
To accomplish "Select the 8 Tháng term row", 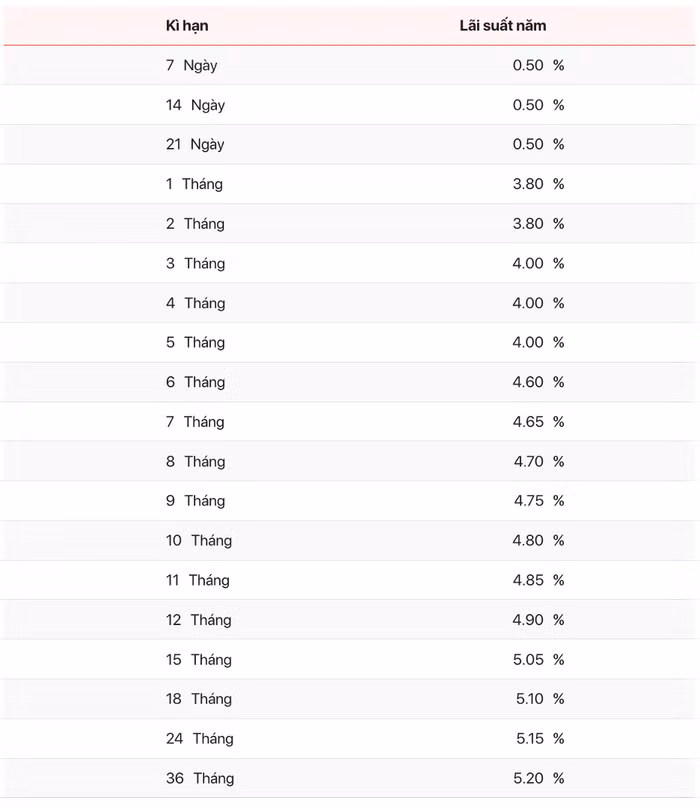I will [x=195, y=461].
